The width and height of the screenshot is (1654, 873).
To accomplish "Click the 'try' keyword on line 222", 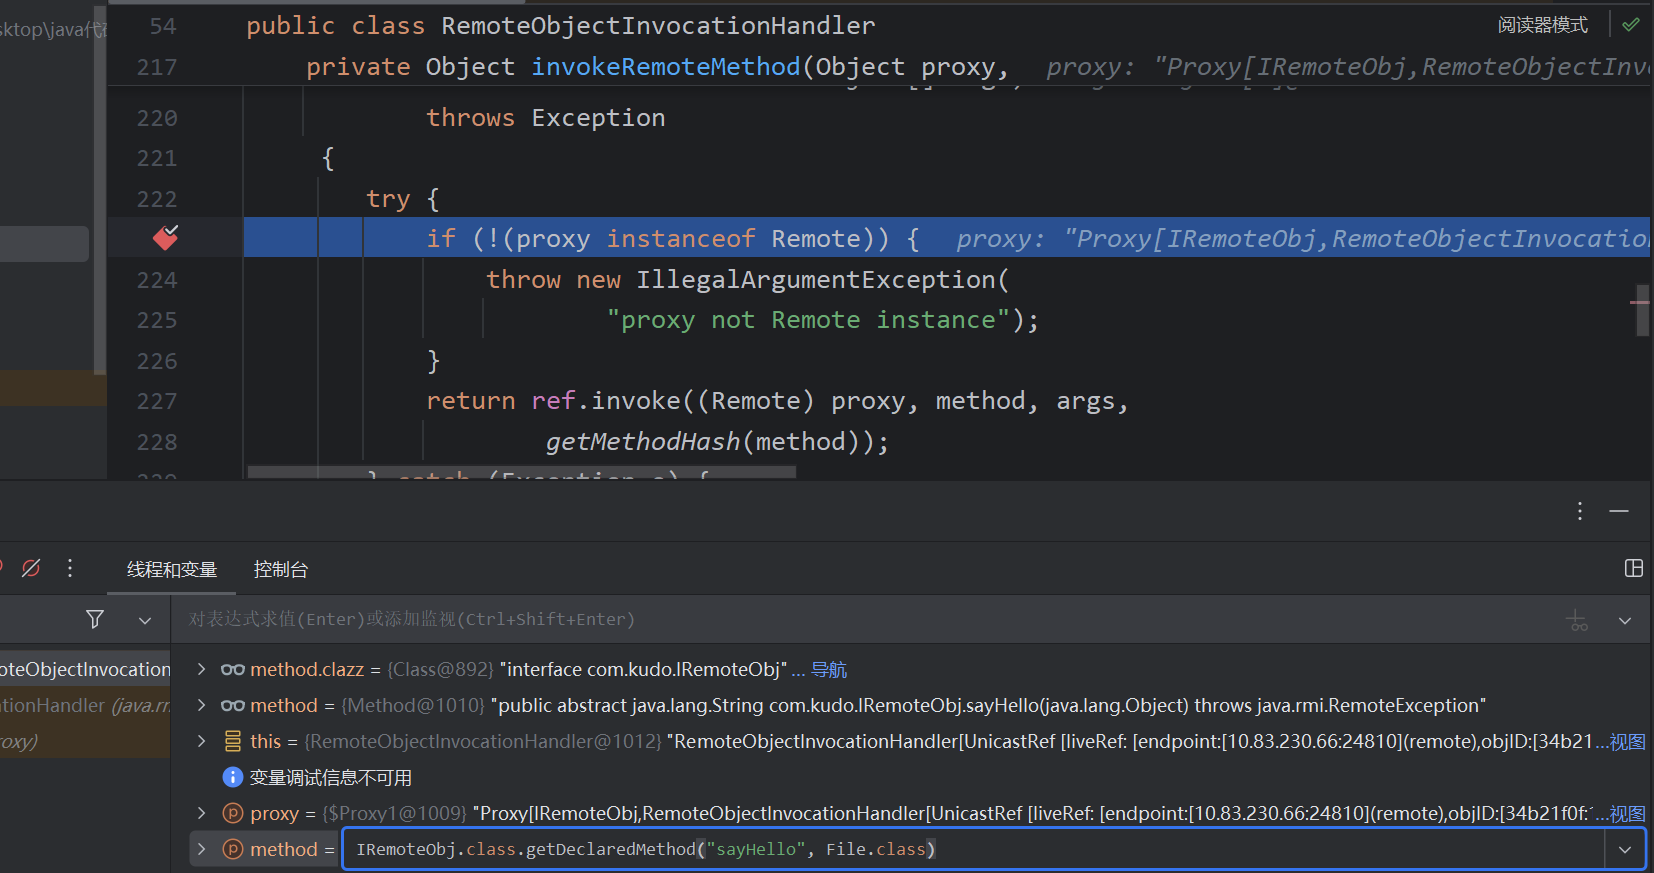I will pyautogui.click(x=388, y=199).
